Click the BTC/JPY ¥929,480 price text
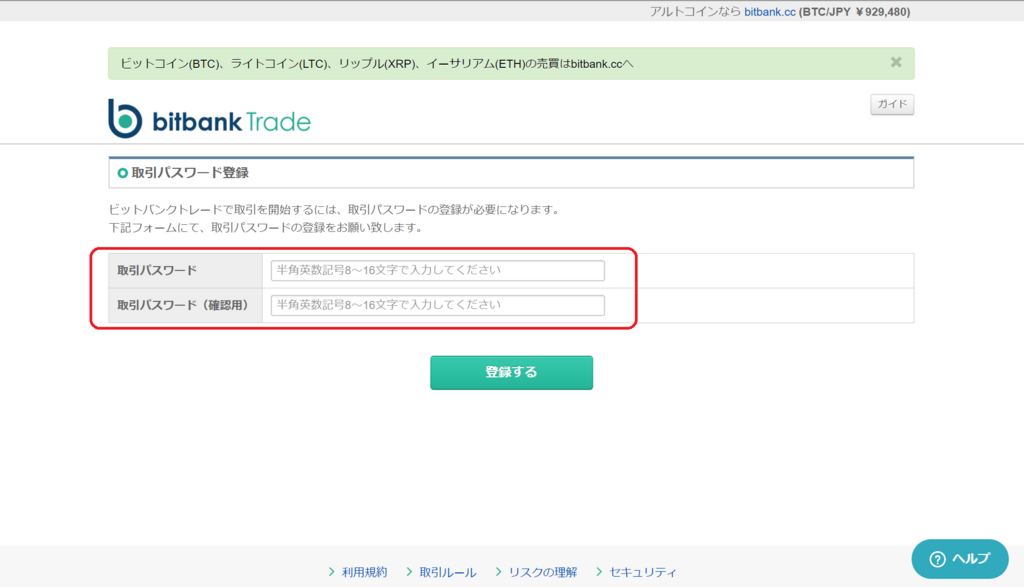This screenshot has height=587, width=1024. [854, 12]
